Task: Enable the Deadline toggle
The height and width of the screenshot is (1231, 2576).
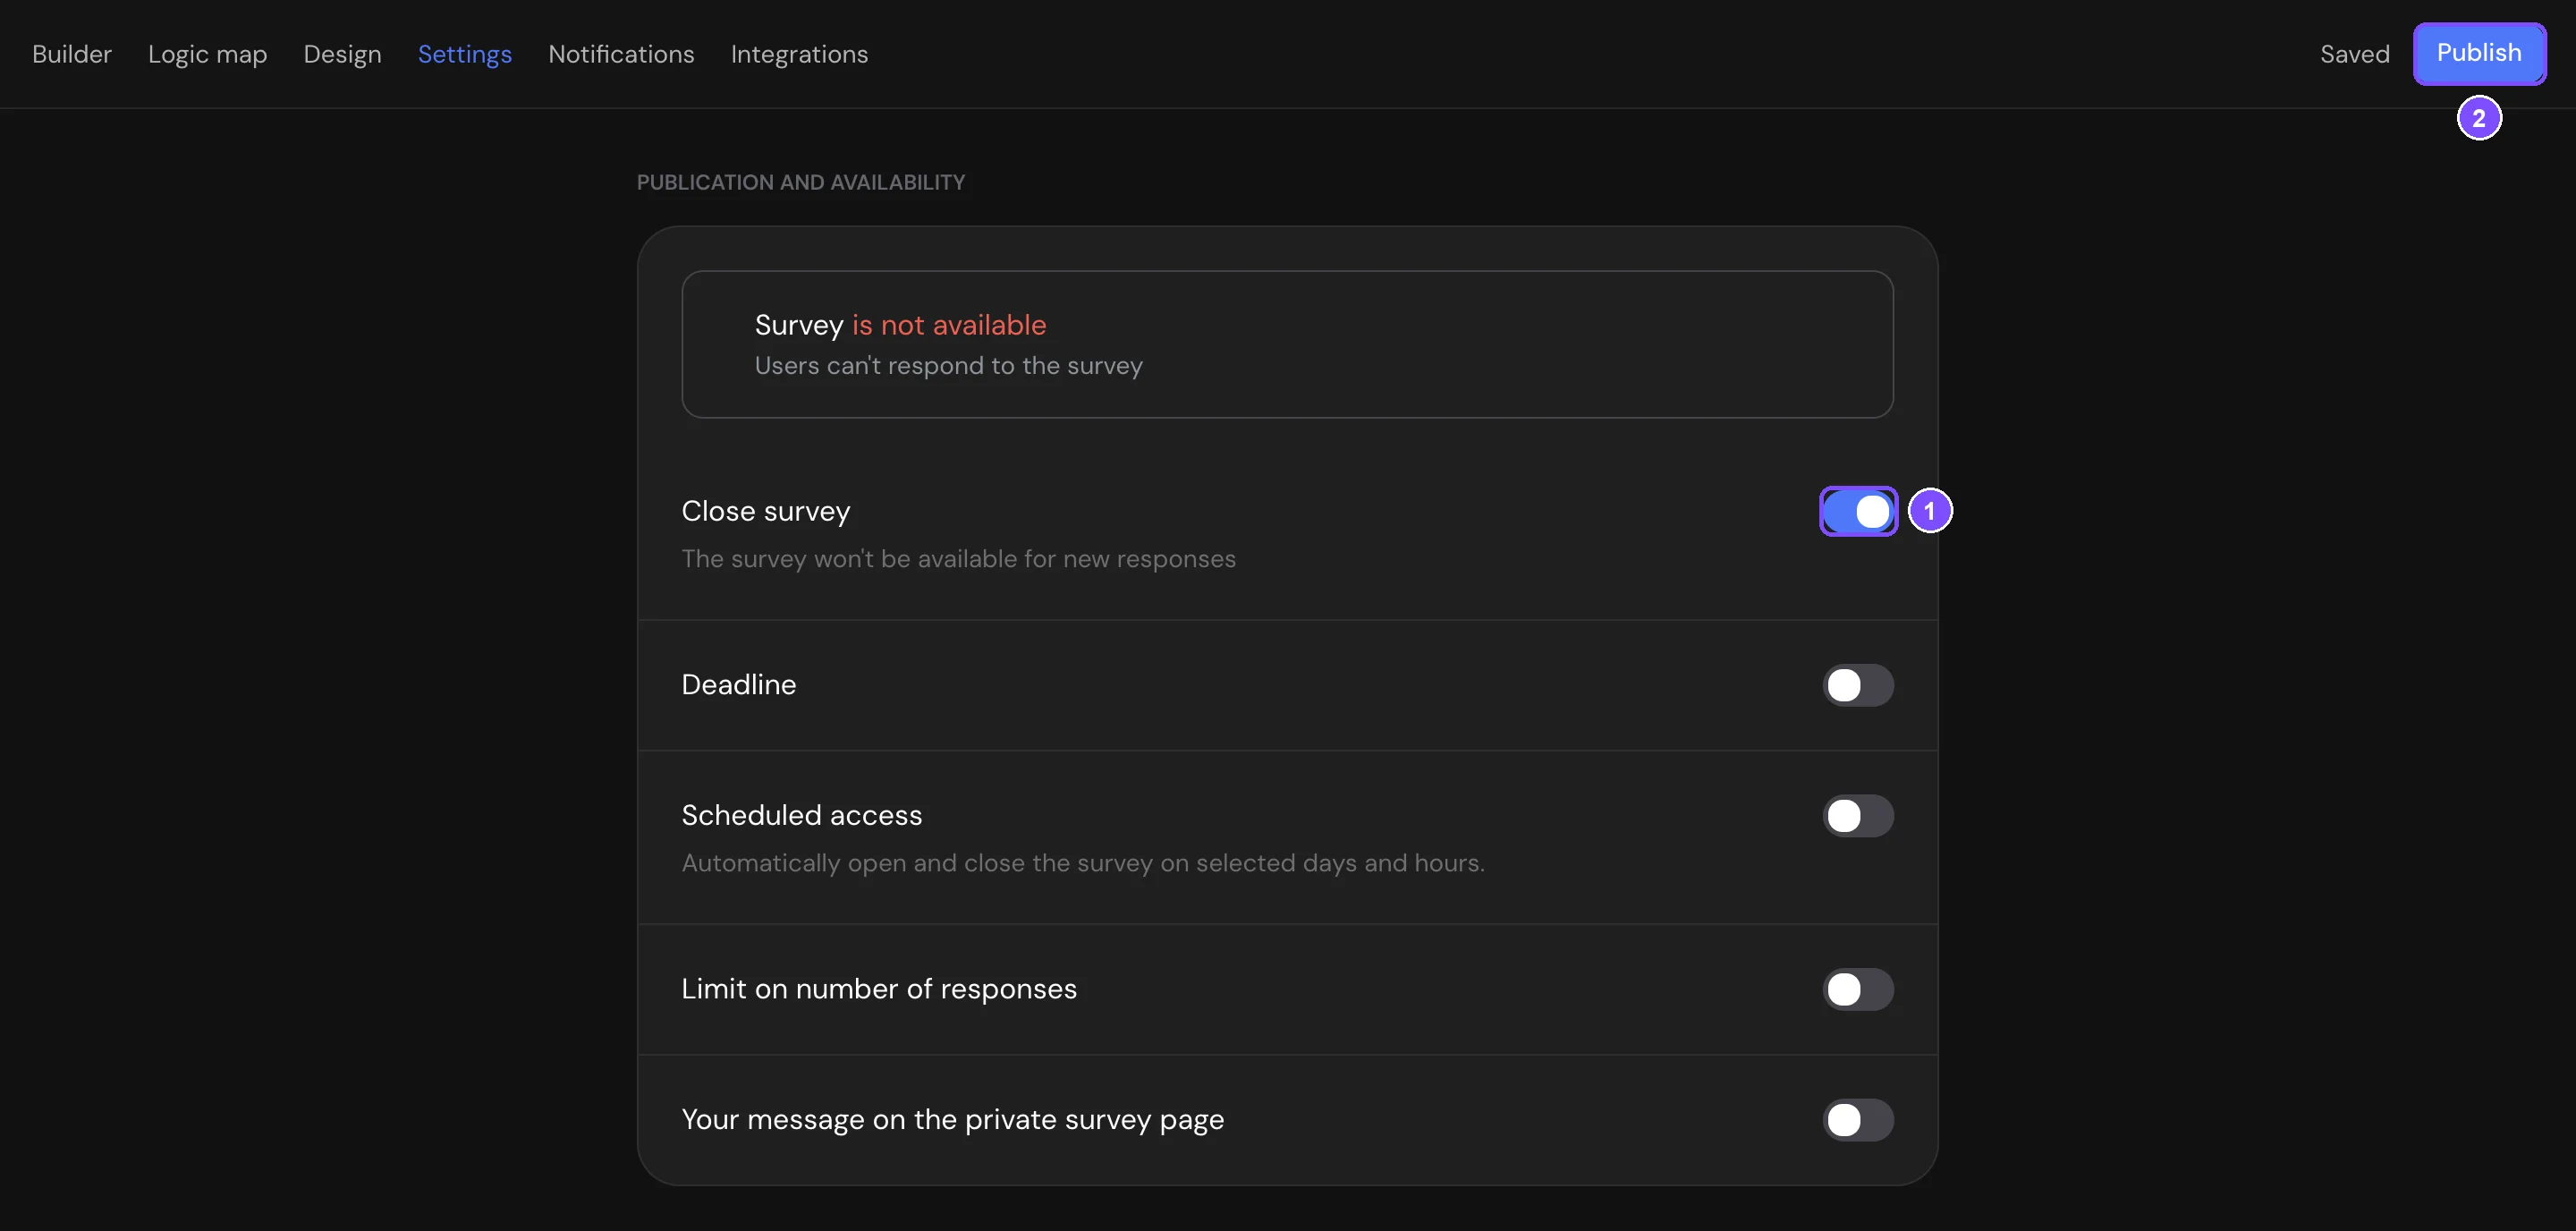Action: point(1858,685)
